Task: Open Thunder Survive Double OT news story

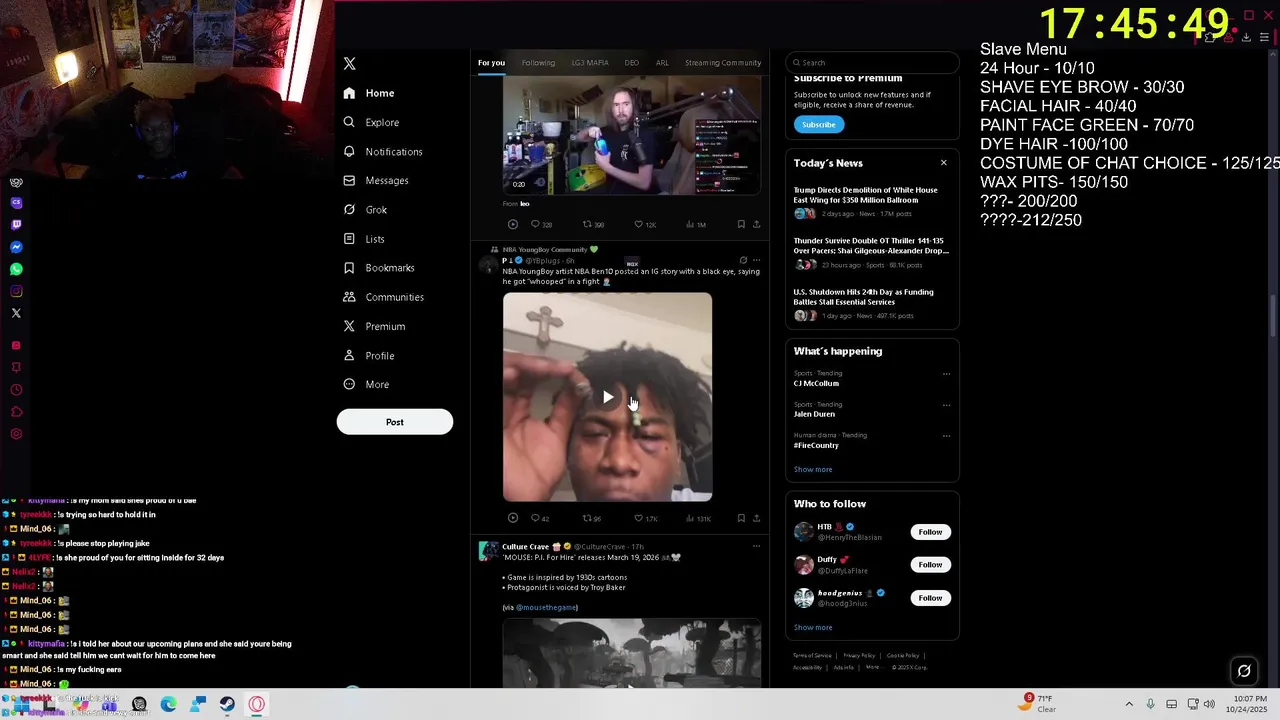Action: (x=872, y=252)
